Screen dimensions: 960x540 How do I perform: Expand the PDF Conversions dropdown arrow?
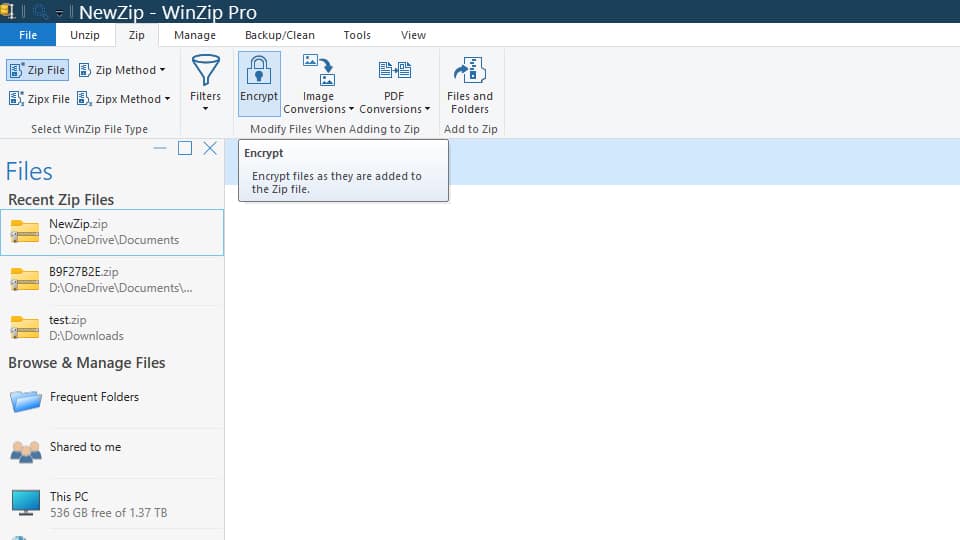[427, 109]
